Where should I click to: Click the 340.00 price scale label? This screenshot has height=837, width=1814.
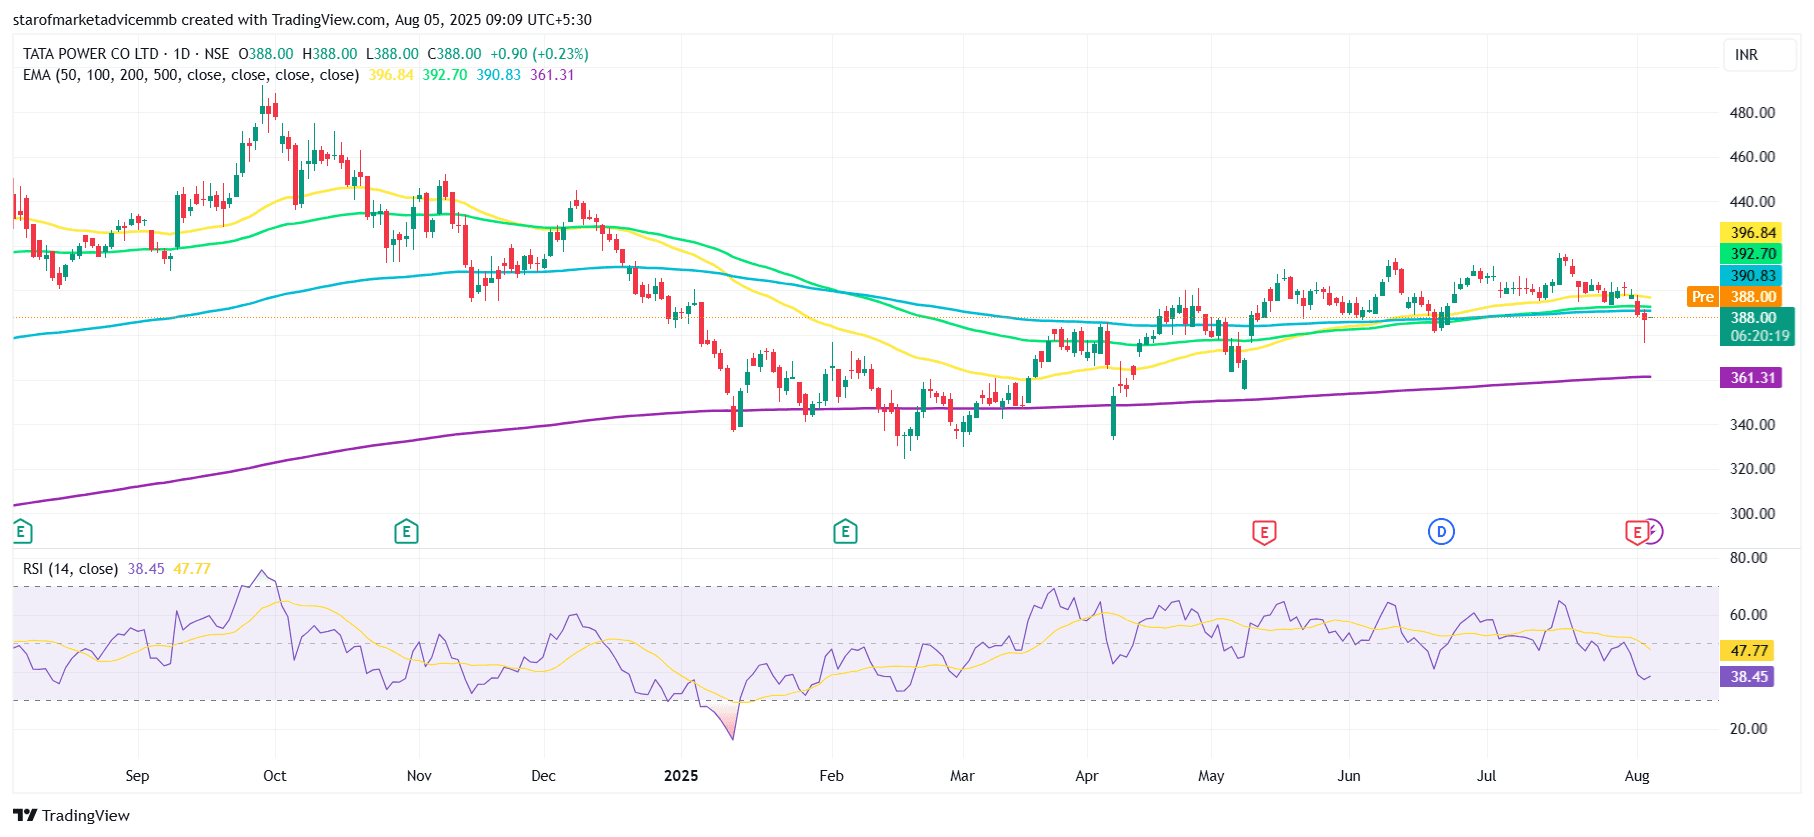tap(1752, 425)
